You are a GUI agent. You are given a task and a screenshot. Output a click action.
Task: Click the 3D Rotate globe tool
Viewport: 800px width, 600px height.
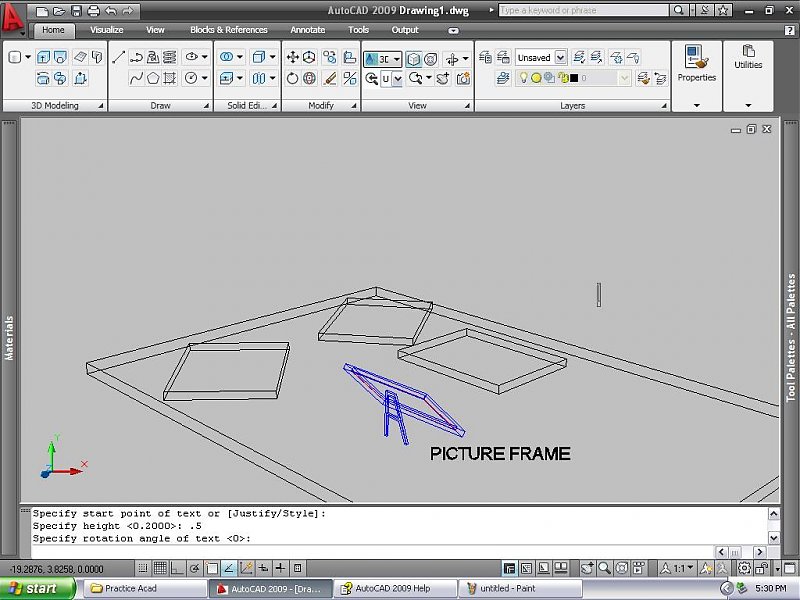click(x=309, y=79)
